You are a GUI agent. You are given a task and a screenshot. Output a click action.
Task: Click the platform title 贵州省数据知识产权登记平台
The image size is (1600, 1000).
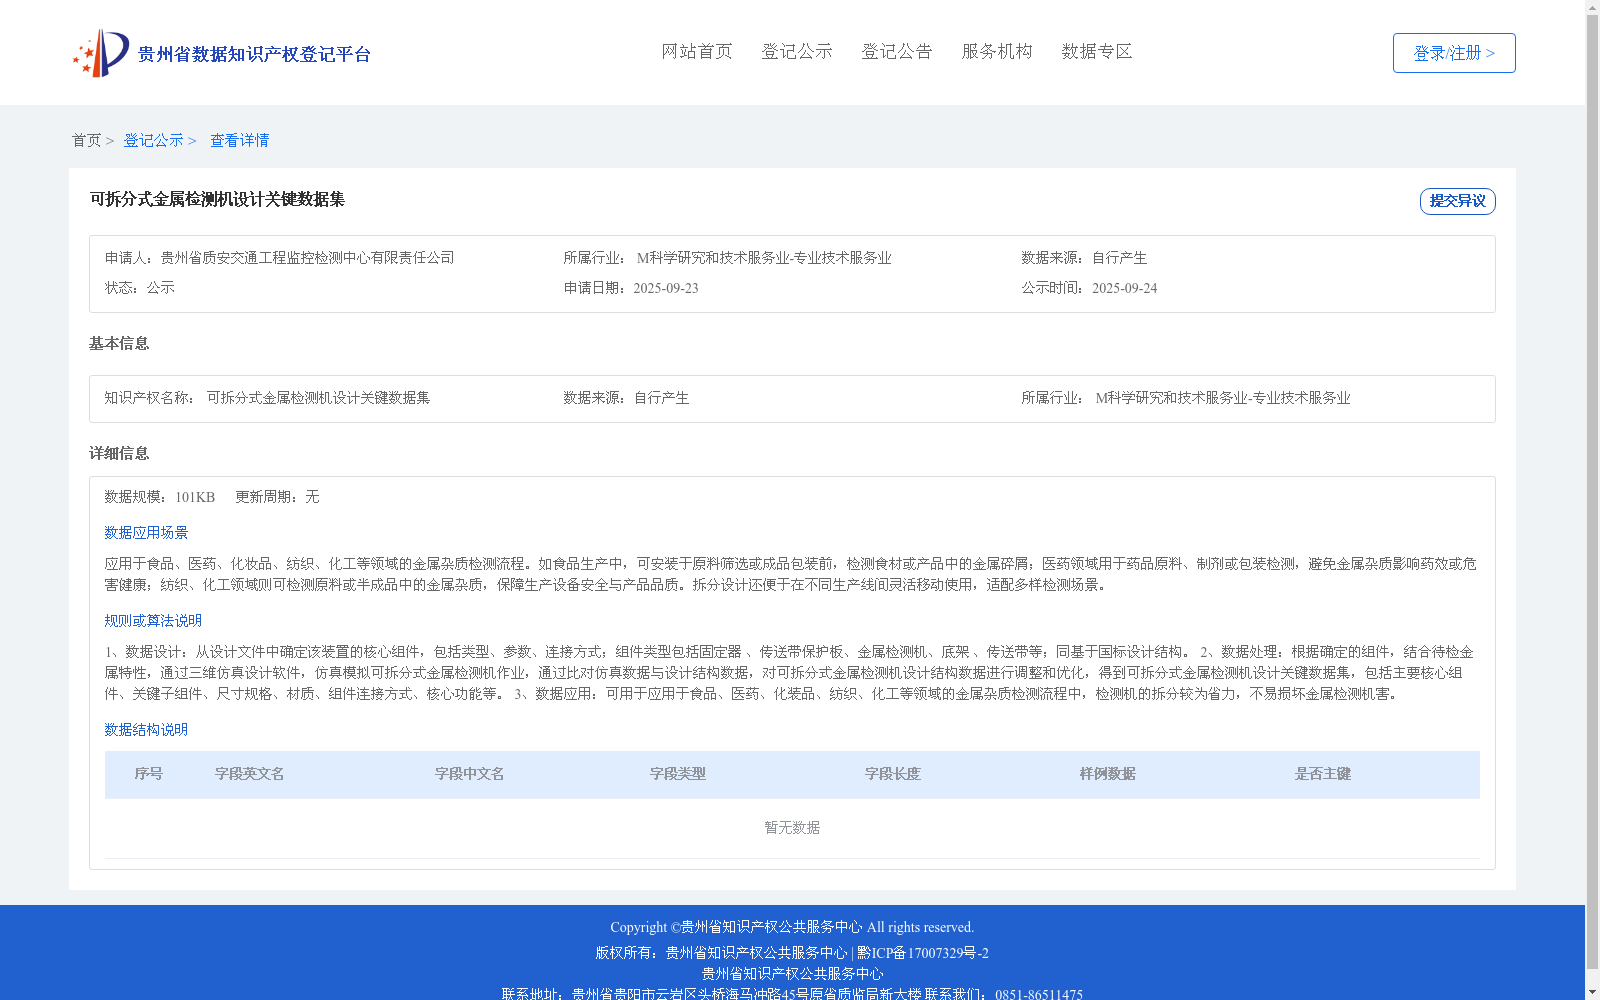[x=254, y=54]
